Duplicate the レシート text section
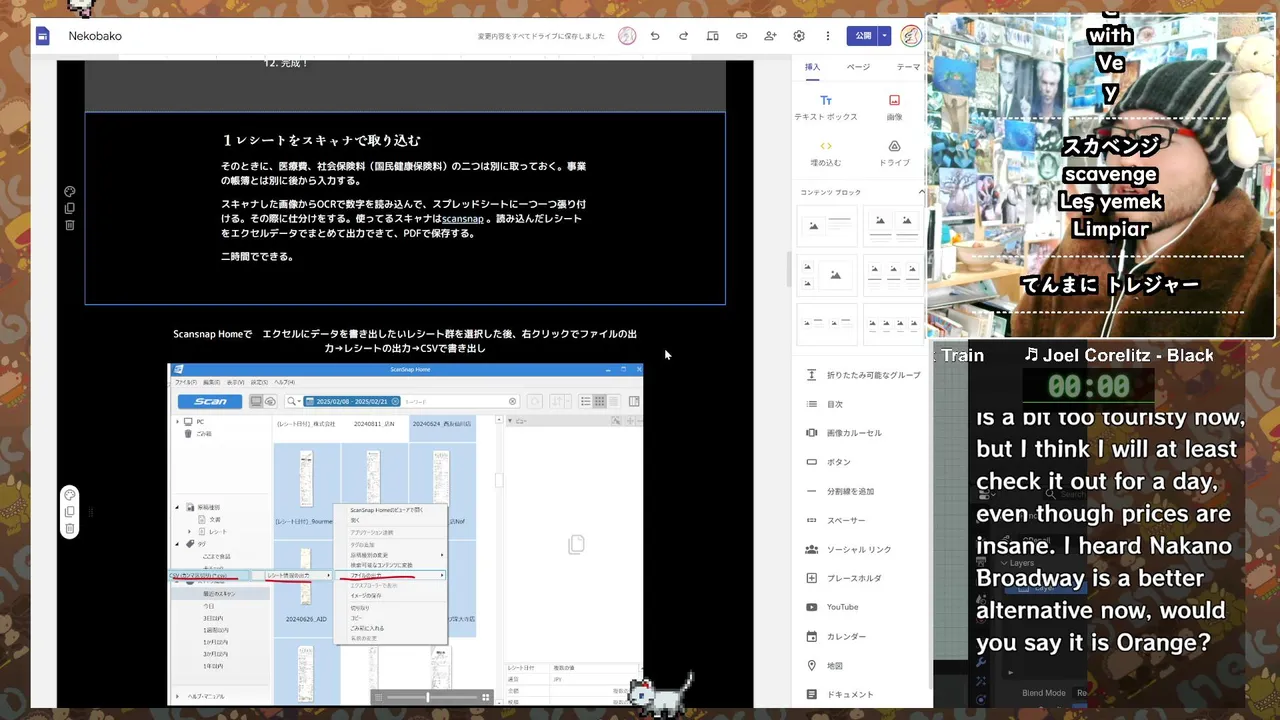The image size is (1280, 720). pyautogui.click(x=70, y=208)
